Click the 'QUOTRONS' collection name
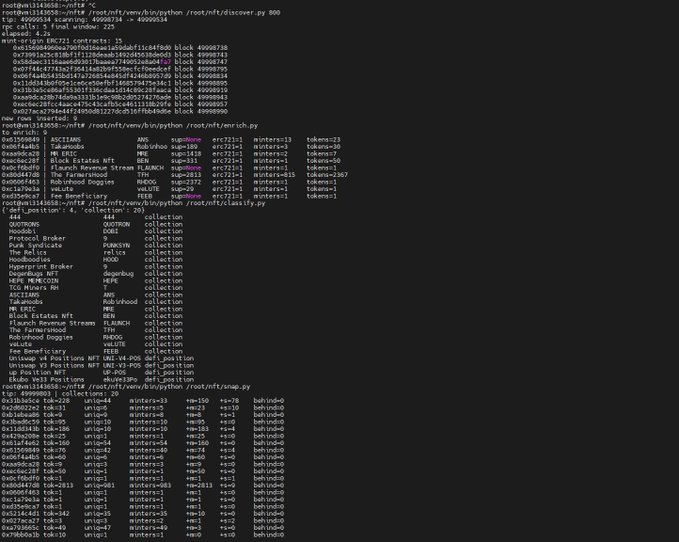 pyautogui.click(x=24, y=224)
